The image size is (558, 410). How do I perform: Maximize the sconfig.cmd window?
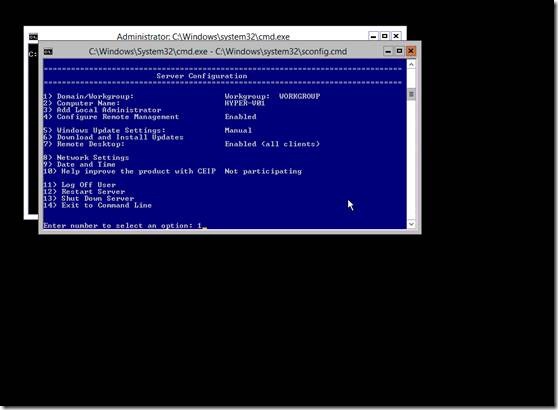[399, 51]
